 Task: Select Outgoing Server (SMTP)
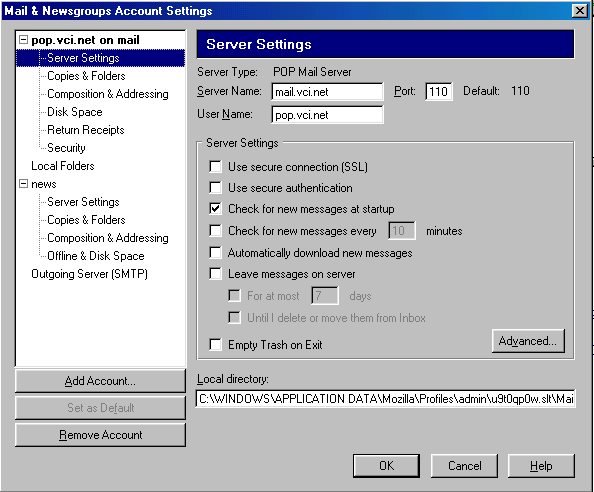[89, 274]
